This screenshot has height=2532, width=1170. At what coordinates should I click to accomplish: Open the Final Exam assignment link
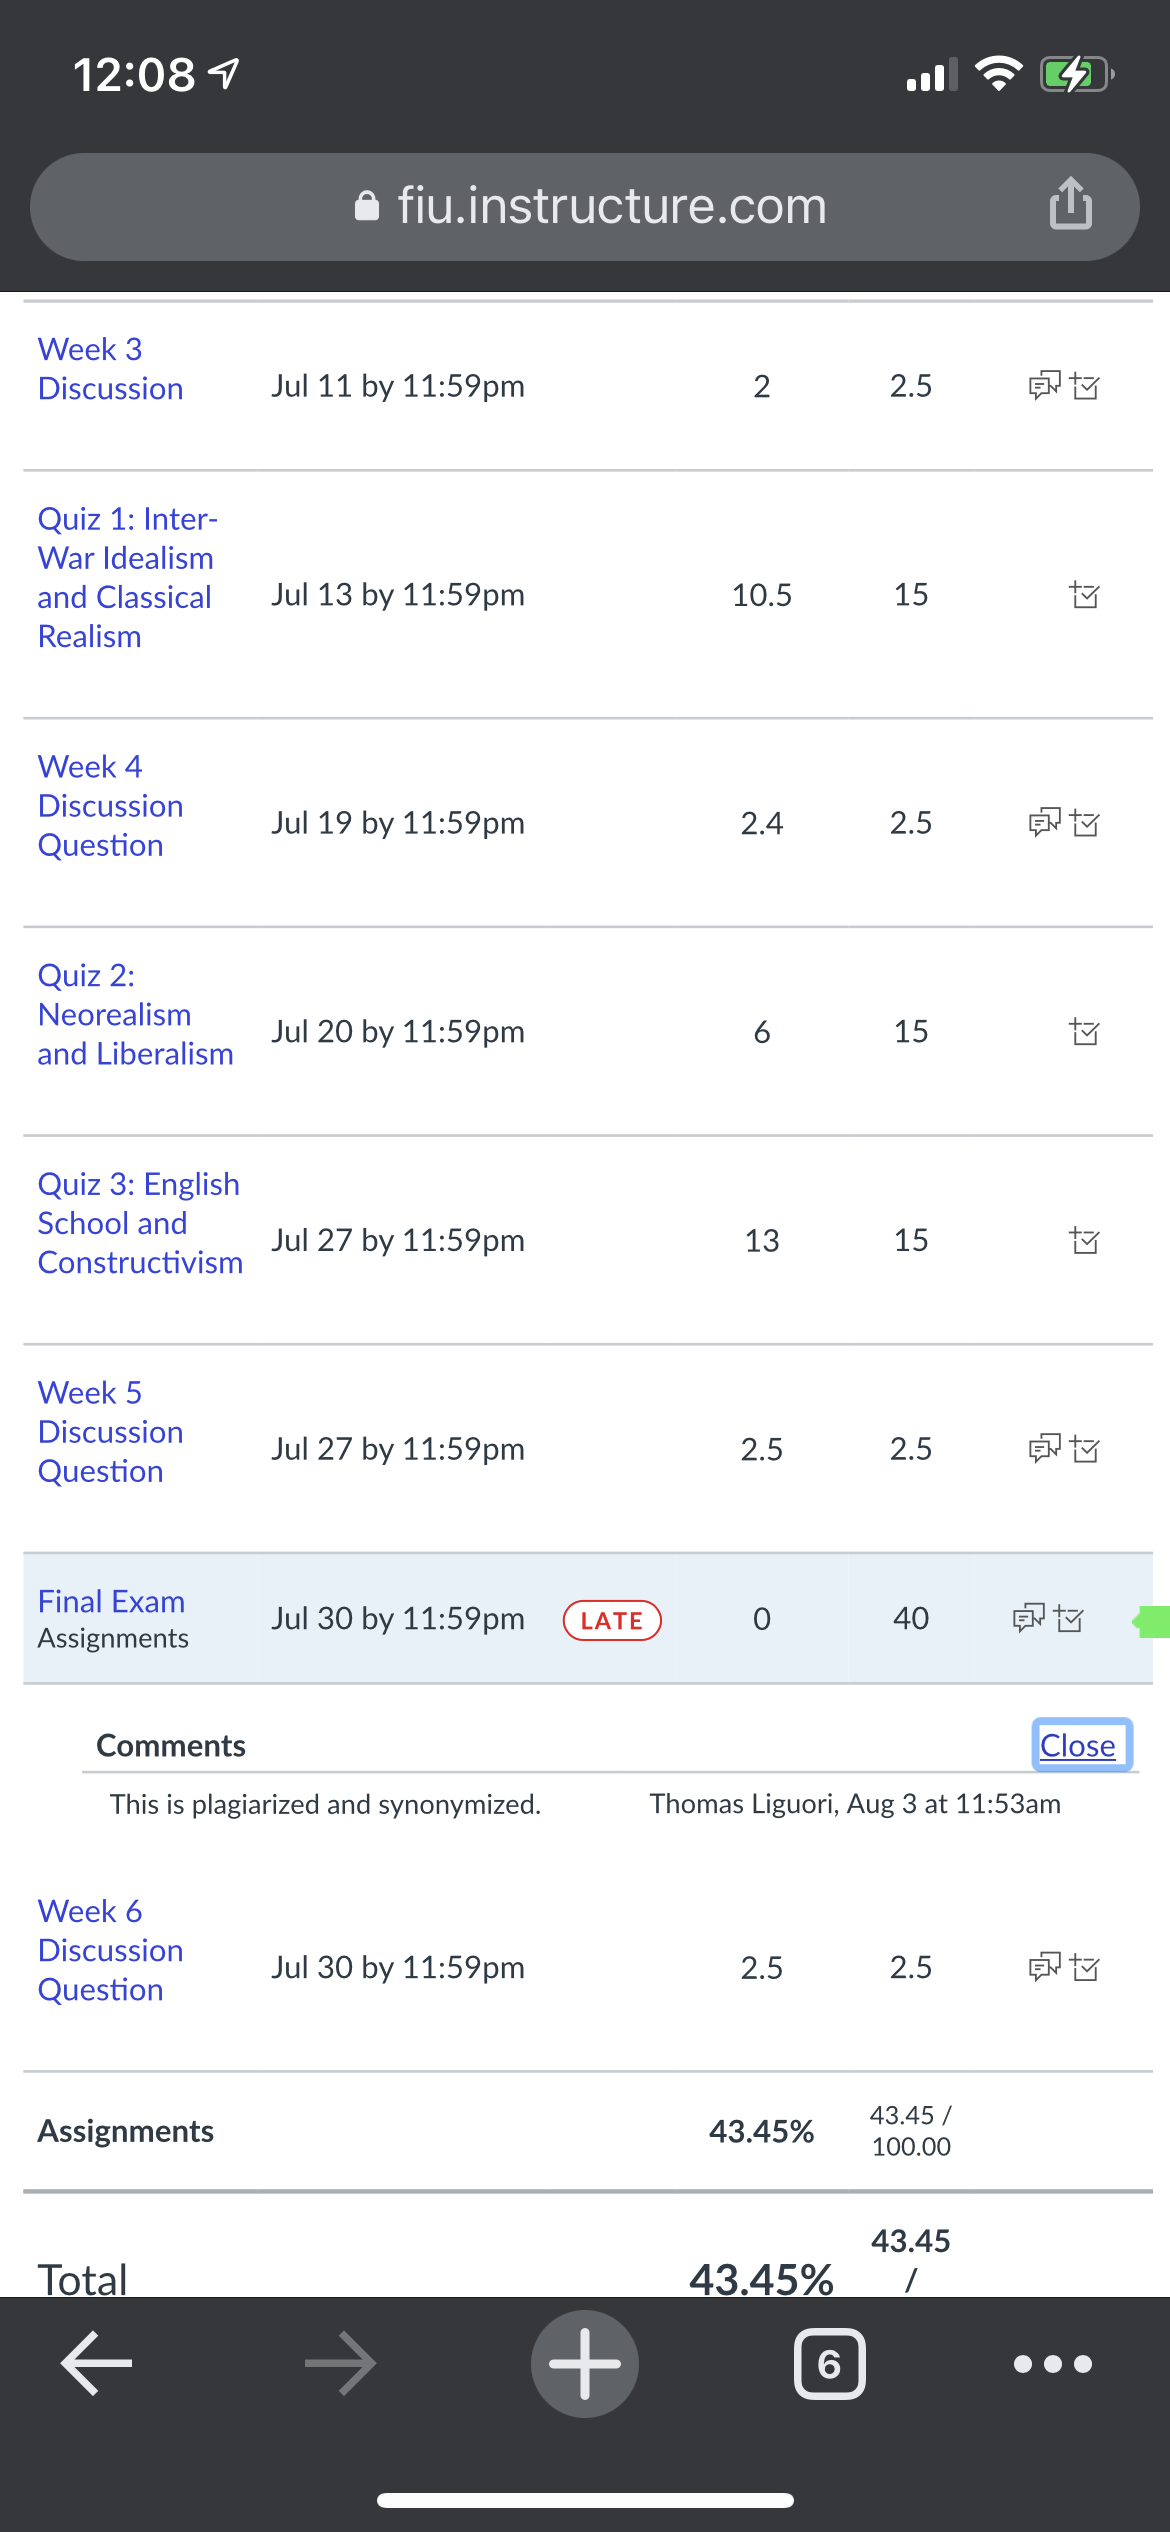point(111,1601)
